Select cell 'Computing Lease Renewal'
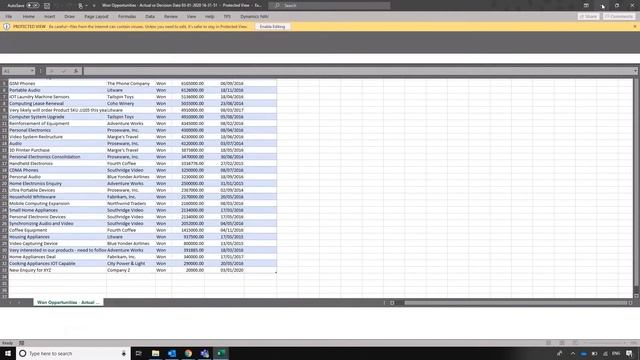This screenshot has width=640, height=360. (58, 104)
